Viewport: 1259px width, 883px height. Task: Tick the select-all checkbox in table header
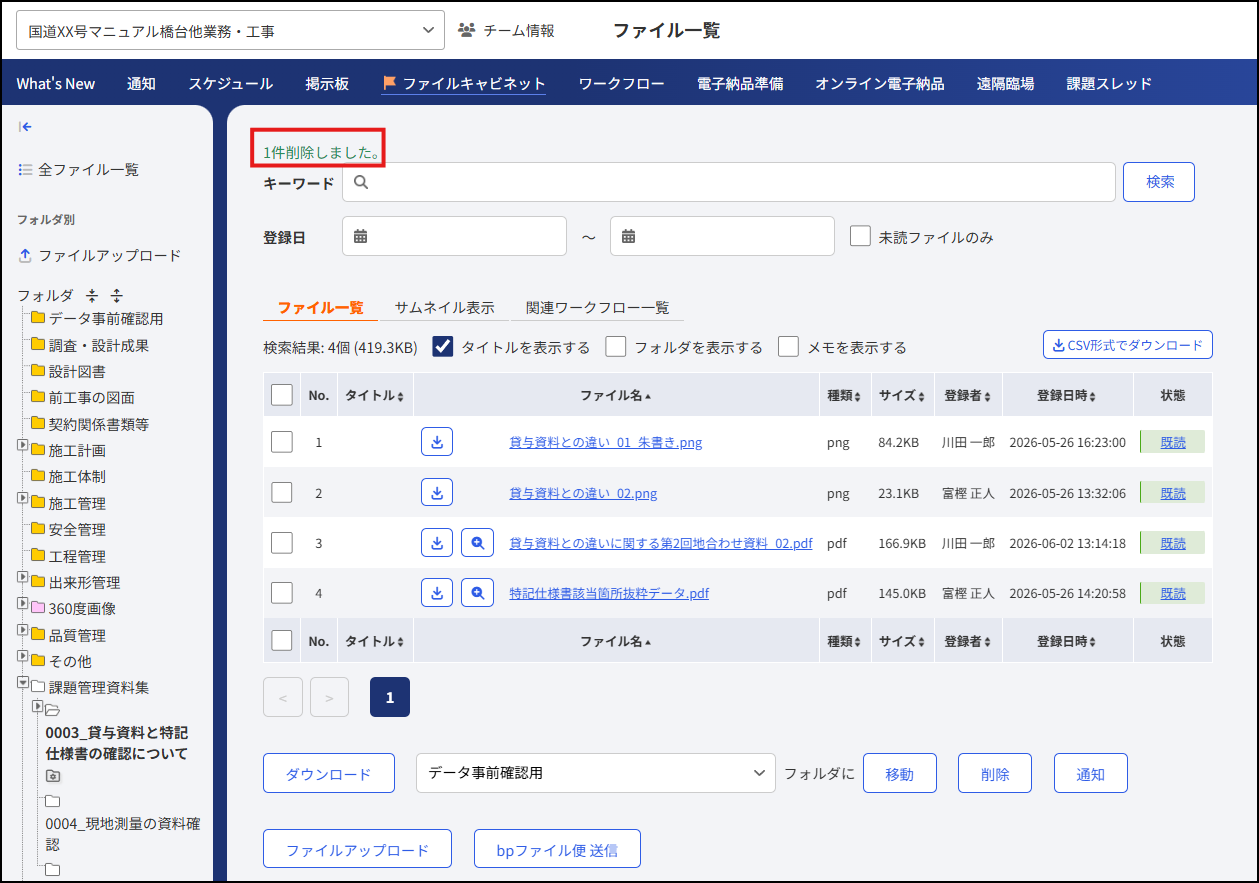282,395
